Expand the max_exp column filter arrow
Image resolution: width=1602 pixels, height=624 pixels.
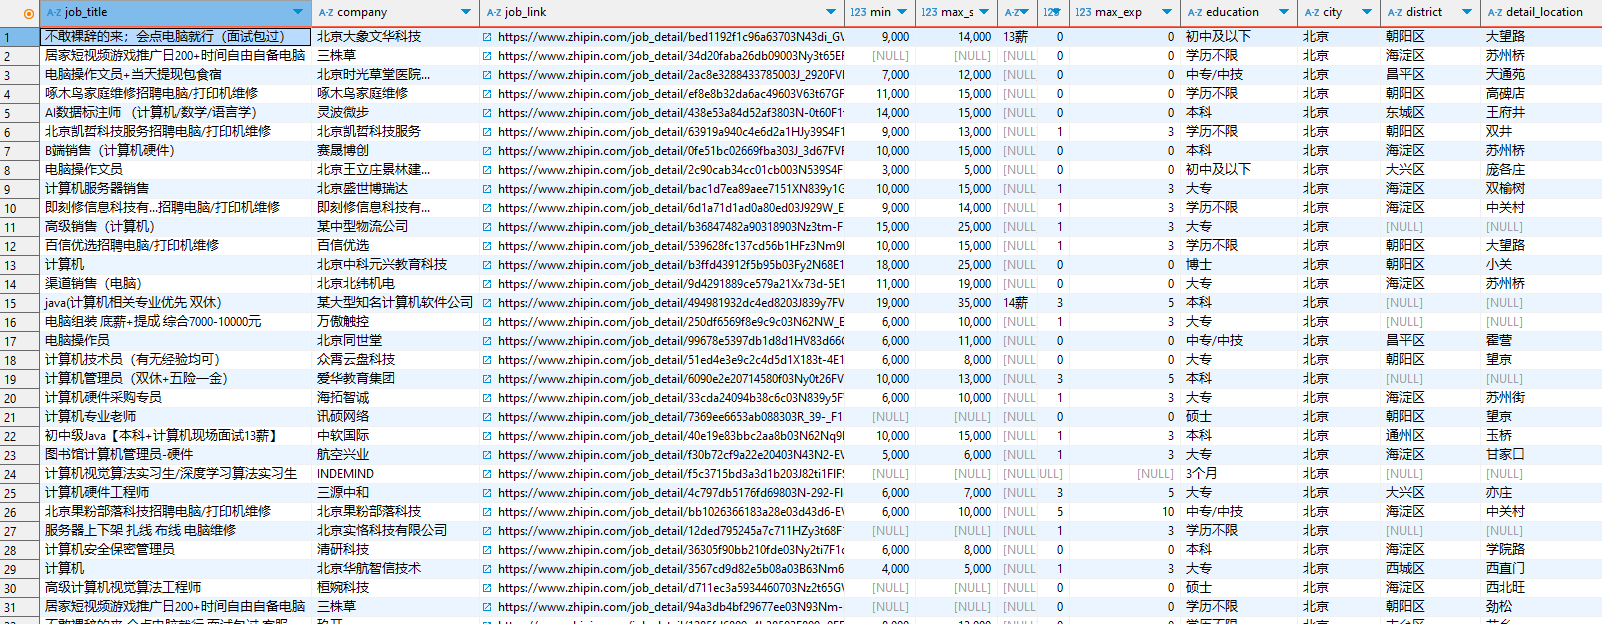coord(1167,12)
